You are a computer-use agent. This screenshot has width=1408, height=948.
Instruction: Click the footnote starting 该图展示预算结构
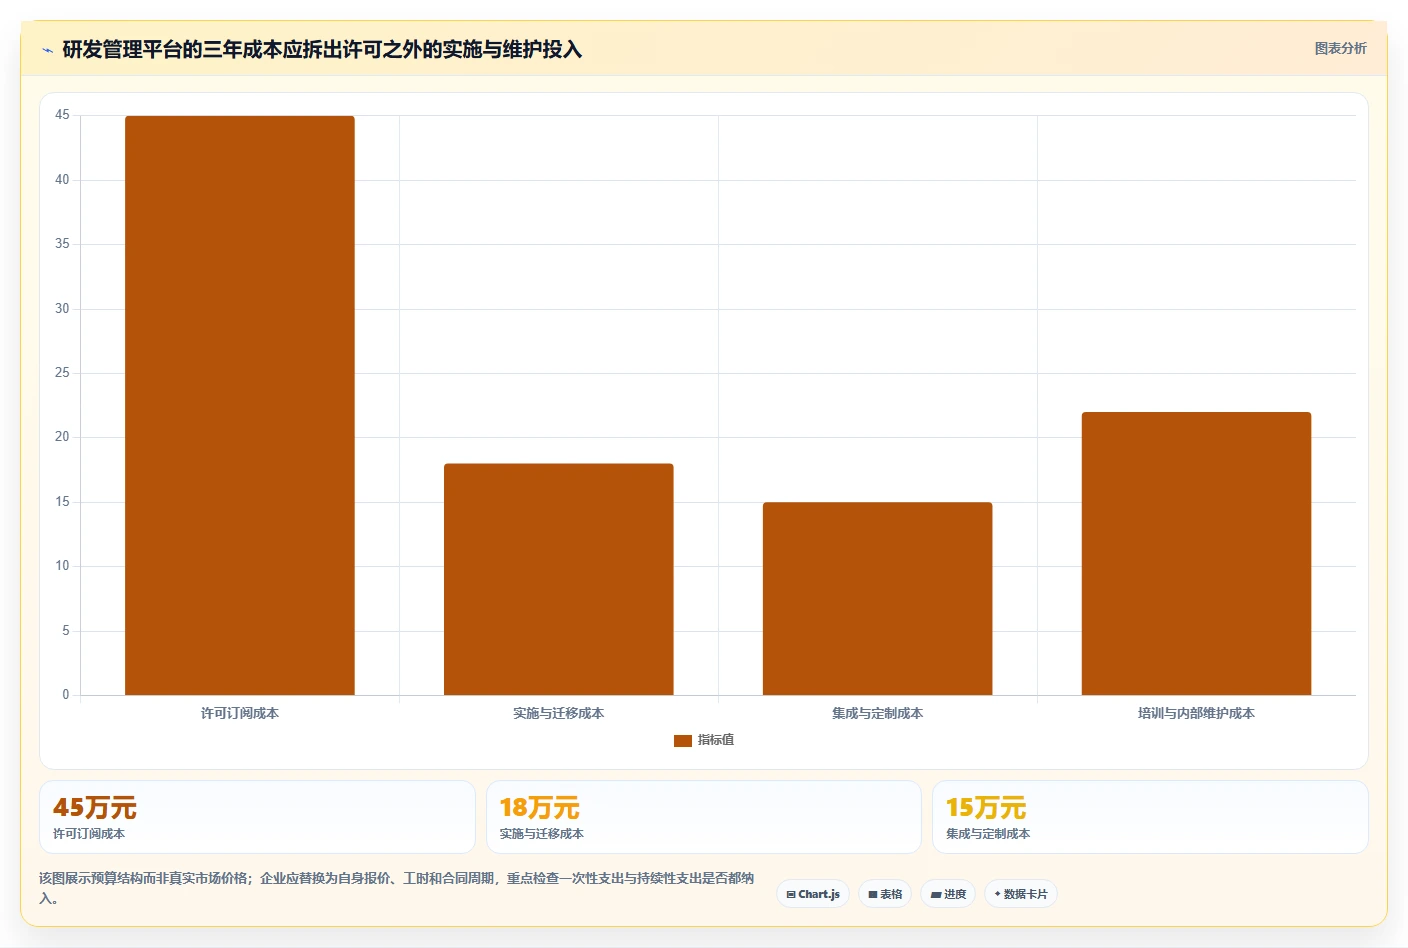pyautogui.click(x=397, y=888)
